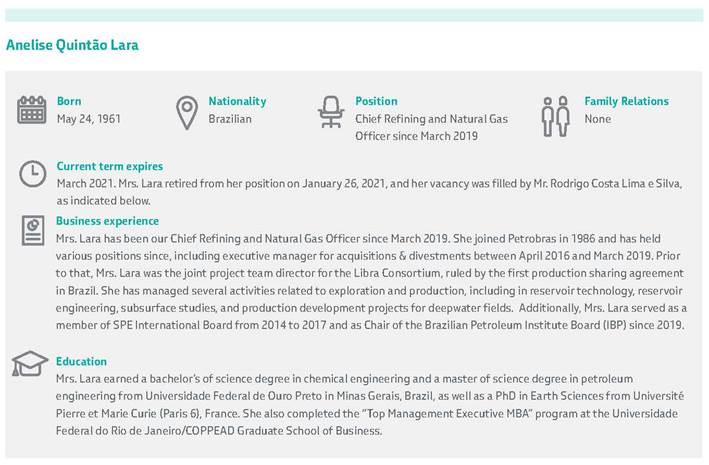Click the profile document icon beside Business experience
The image size is (709, 465).
click(32, 230)
